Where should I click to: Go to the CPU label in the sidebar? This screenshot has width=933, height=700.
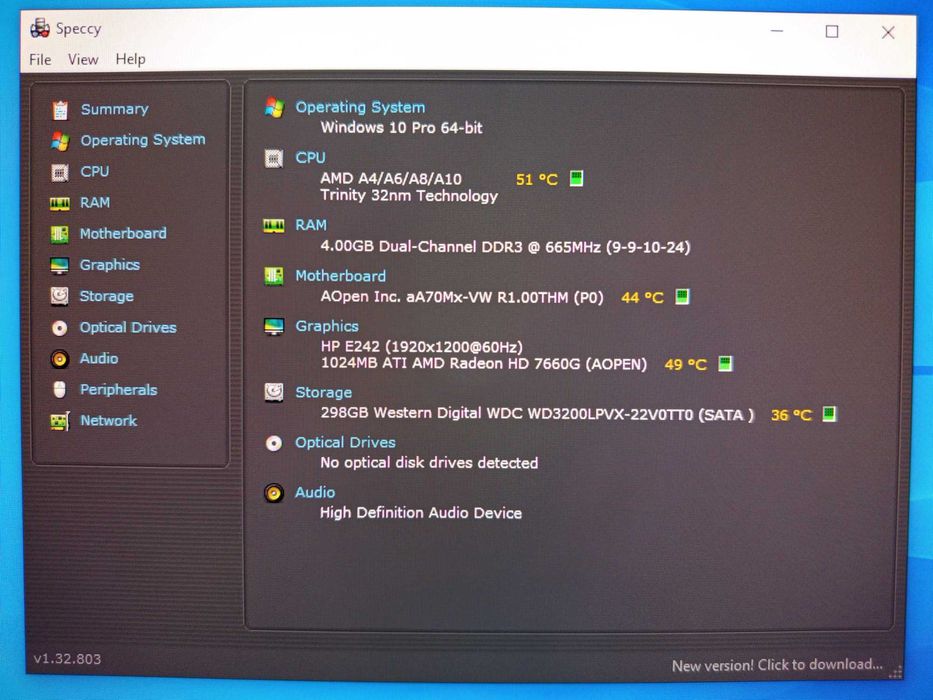95,171
